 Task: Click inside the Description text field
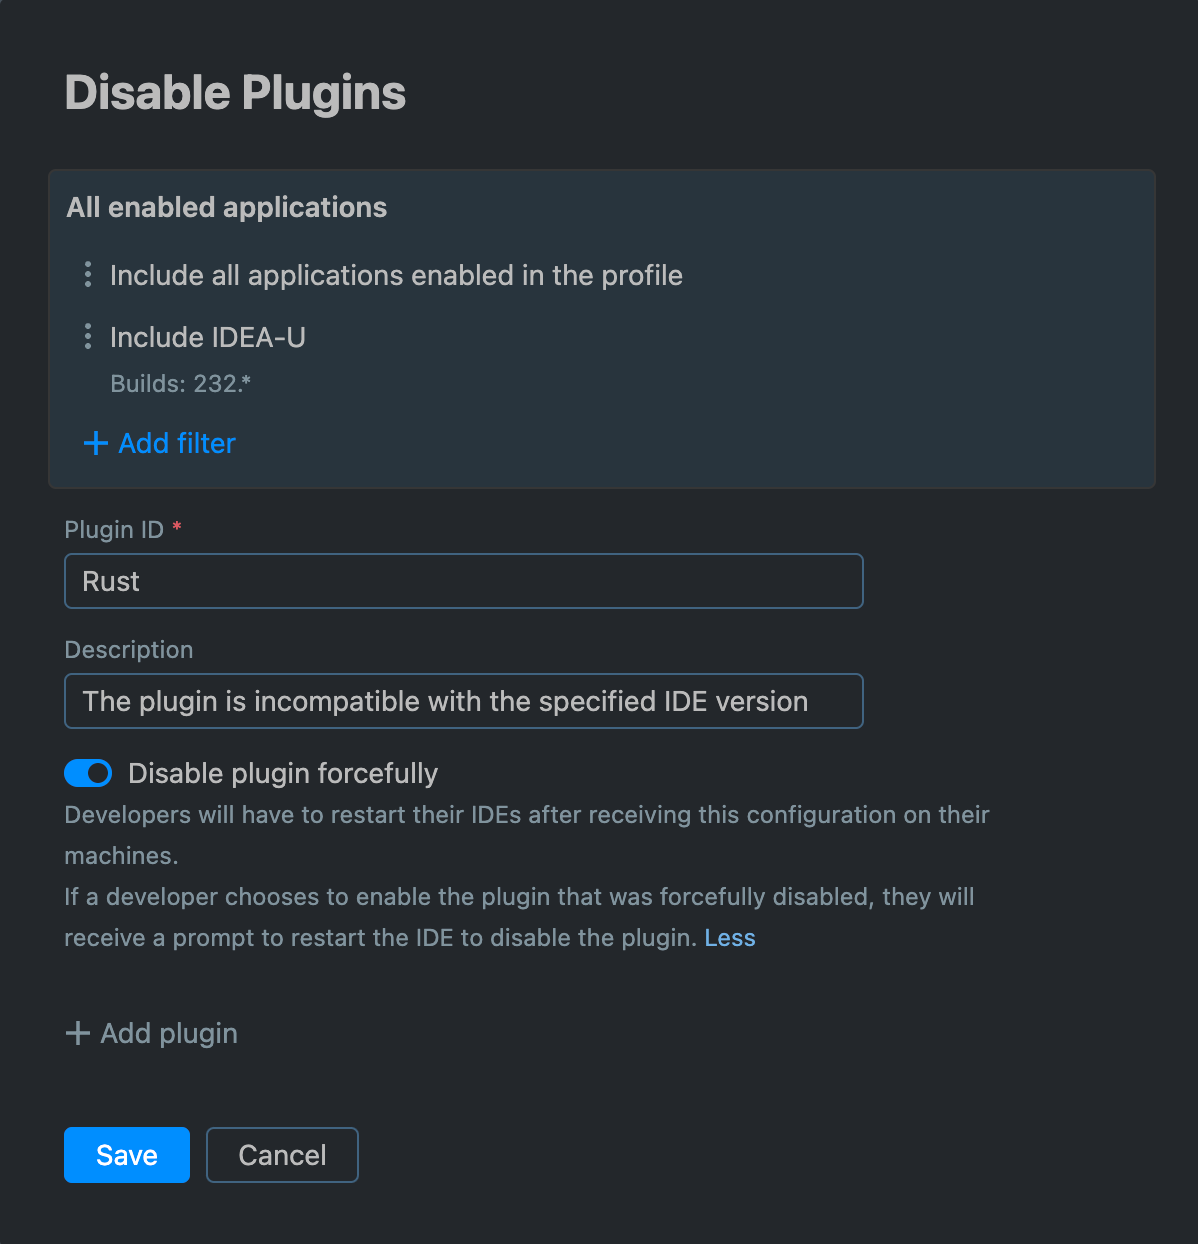(x=463, y=701)
